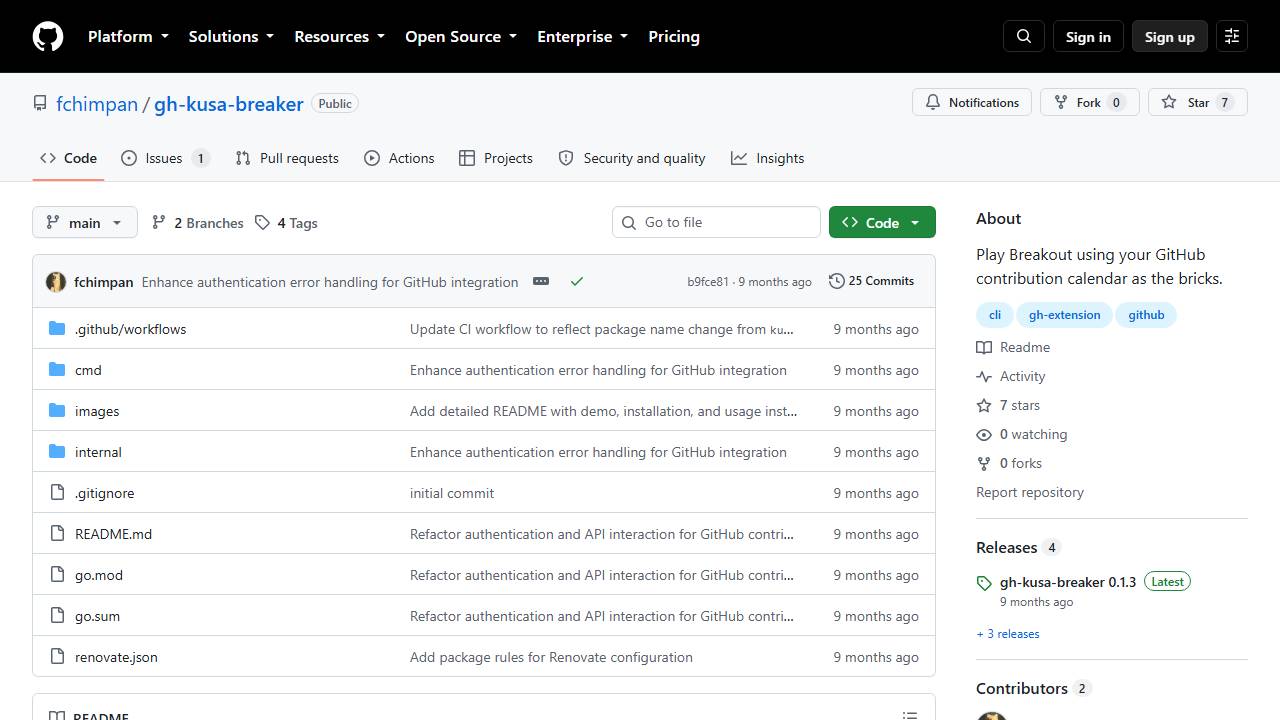Open the README.md file

coord(114,534)
